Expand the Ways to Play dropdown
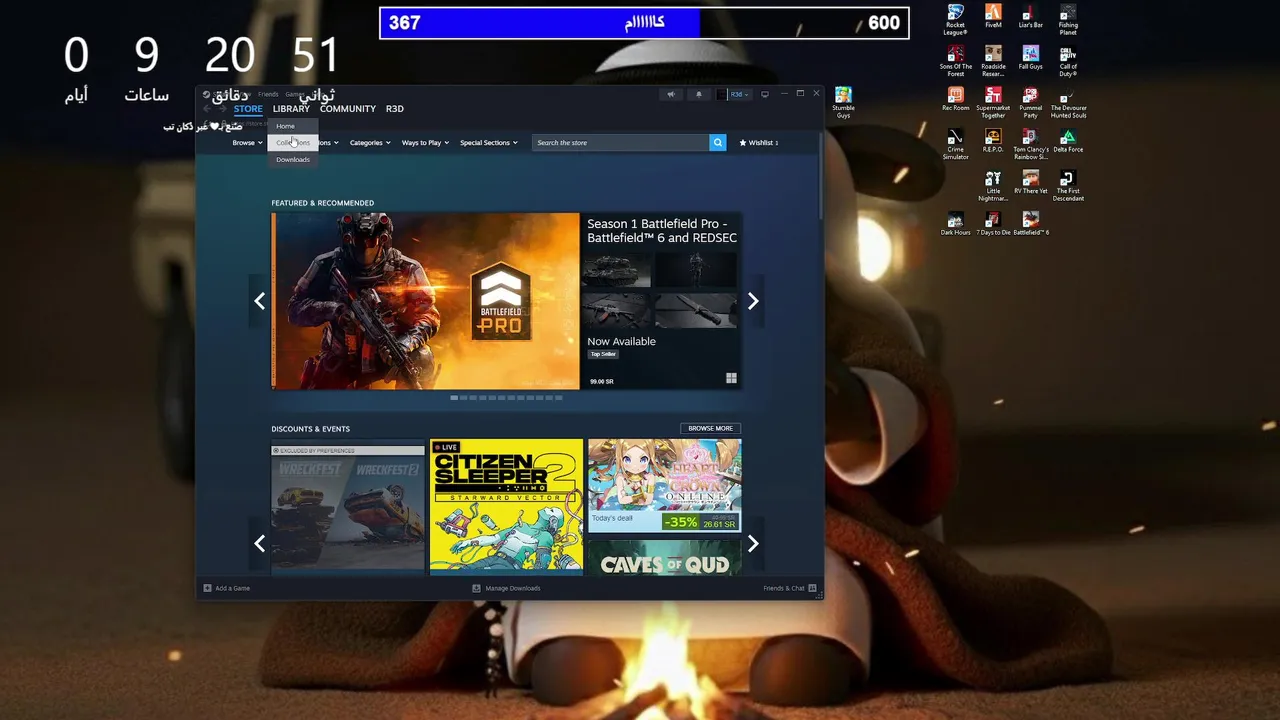 pyautogui.click(x=425, y=143)
